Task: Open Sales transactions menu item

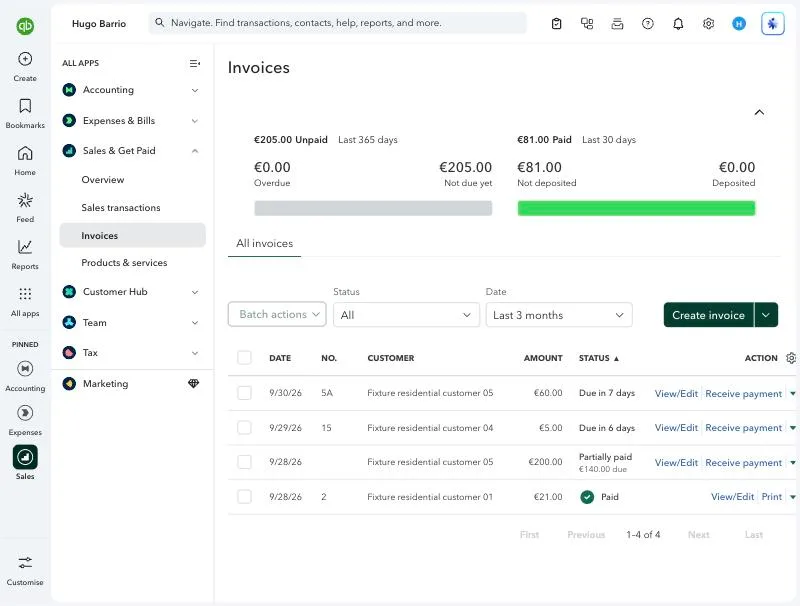Action: (121, 208)
